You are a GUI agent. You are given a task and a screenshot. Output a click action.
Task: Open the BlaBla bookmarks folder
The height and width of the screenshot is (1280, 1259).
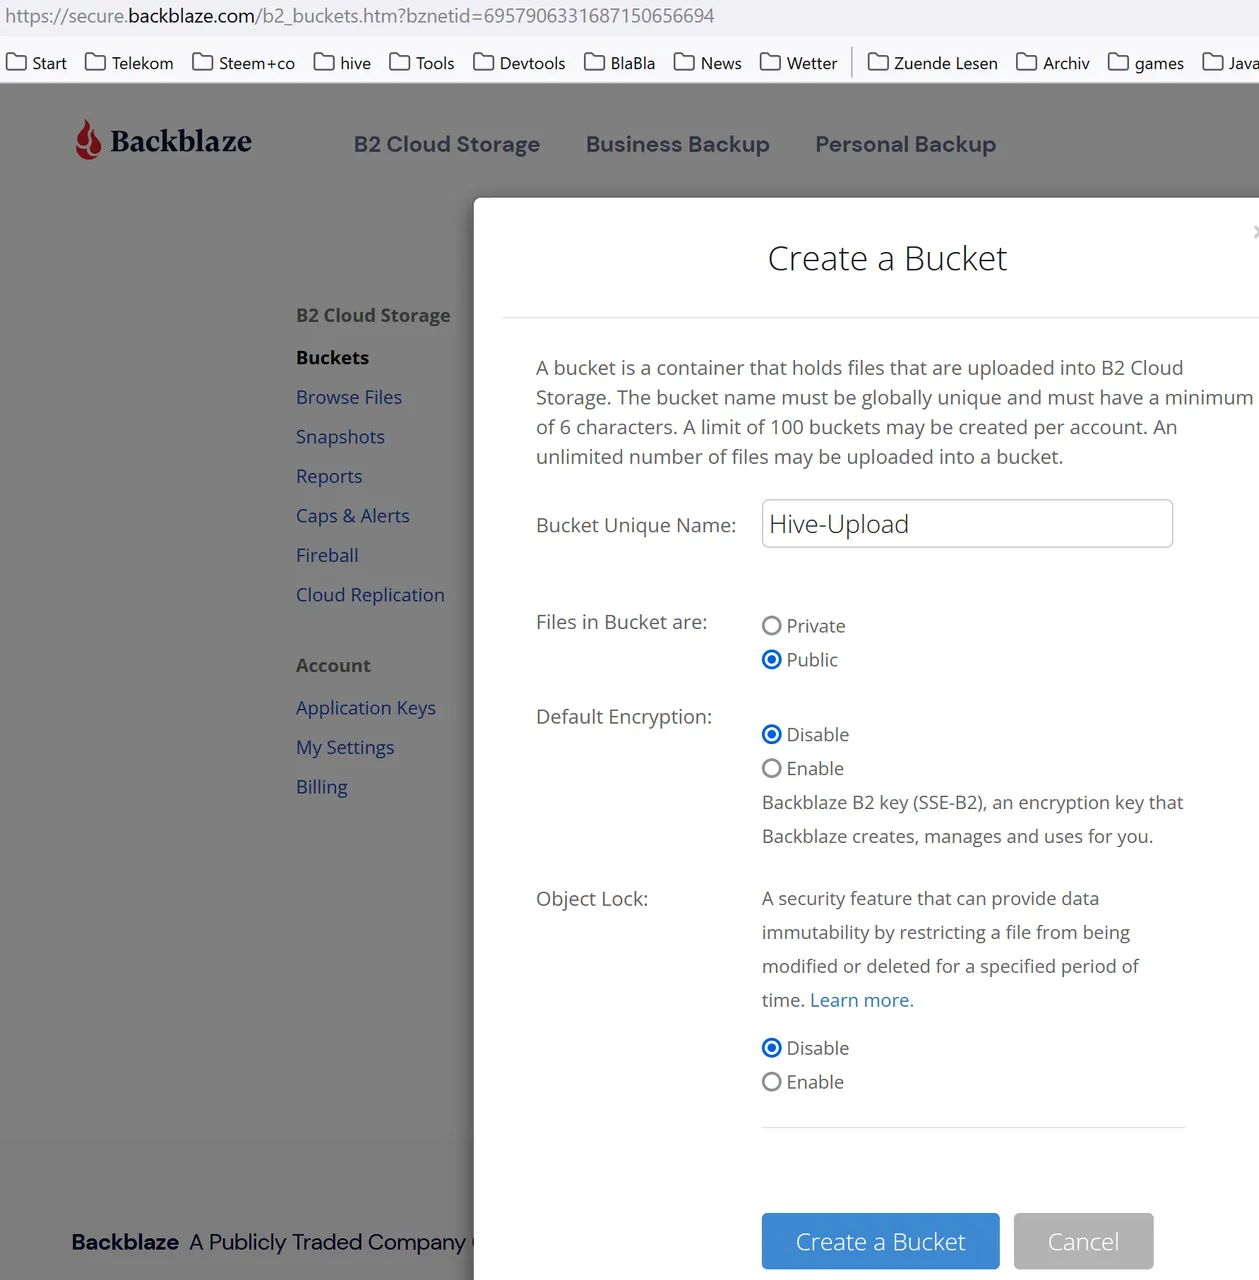619,63
